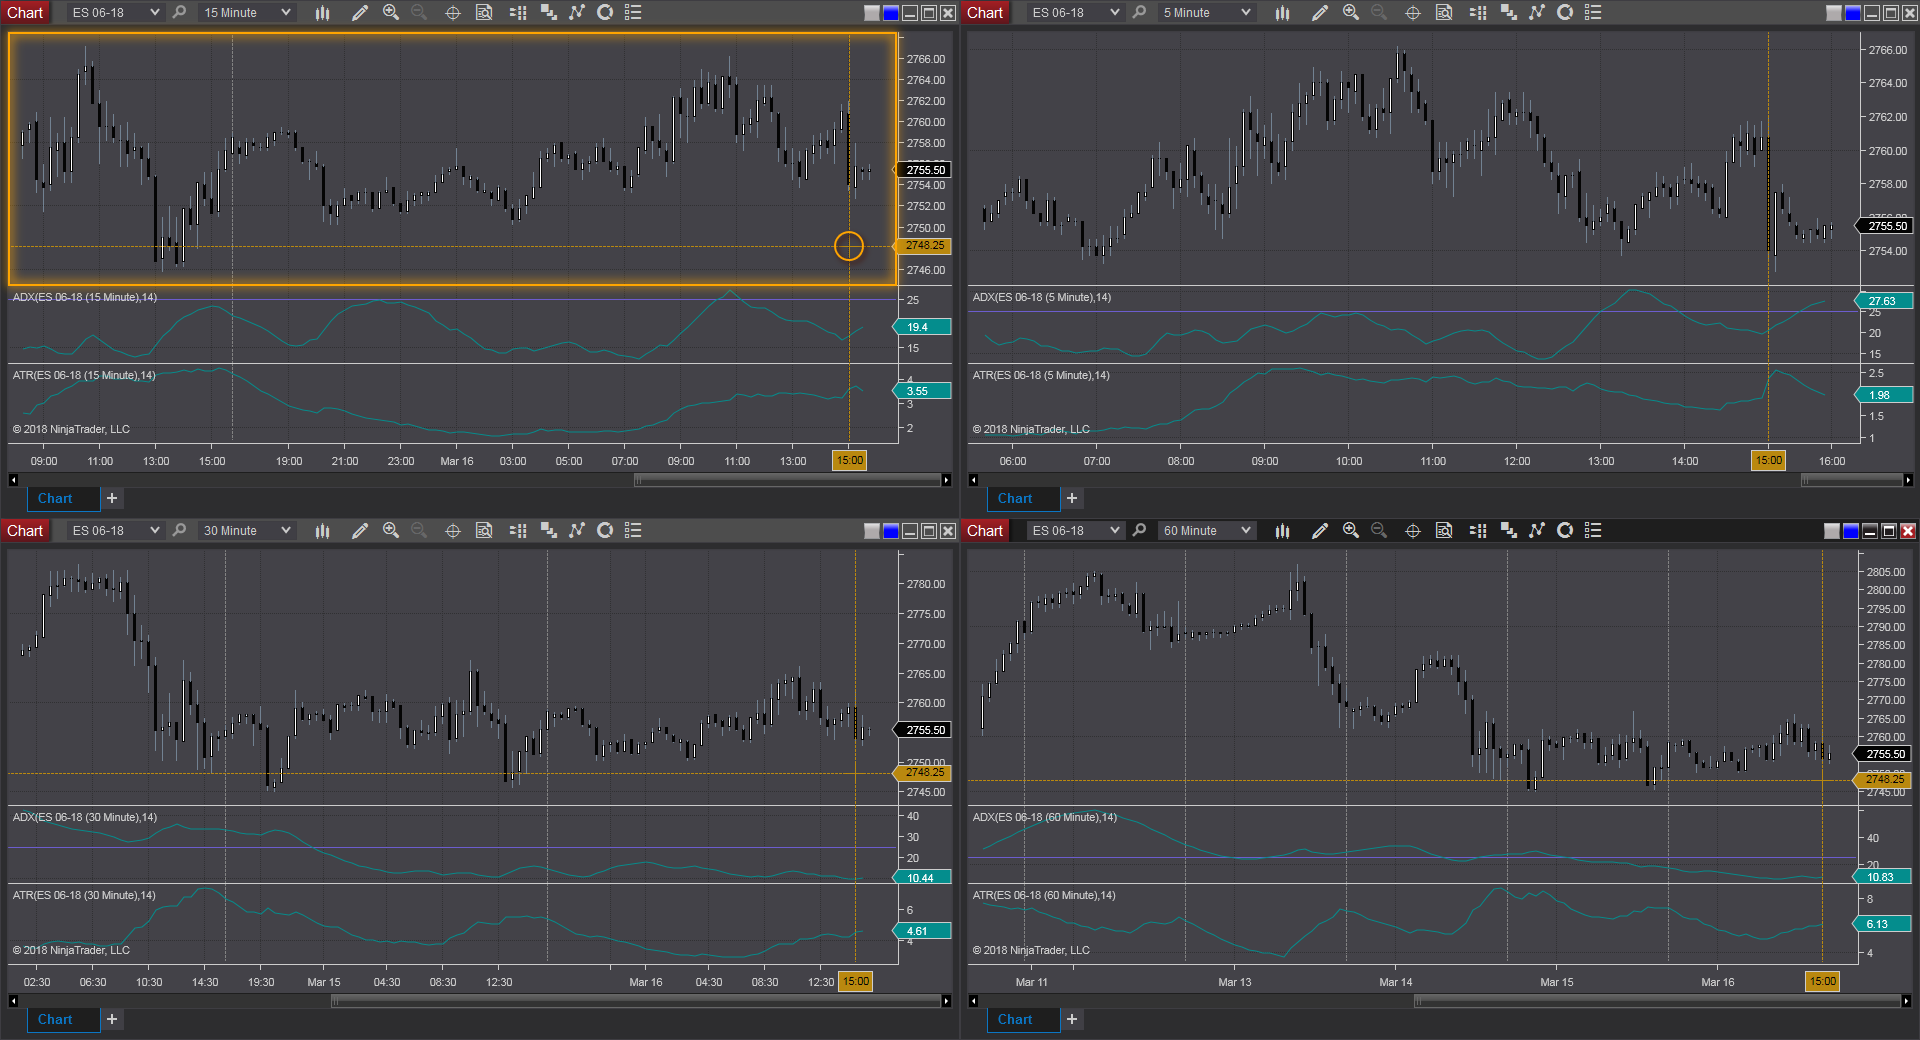
Task: Click blue instrument link button in 15 Minute chart
Action: 891,13
